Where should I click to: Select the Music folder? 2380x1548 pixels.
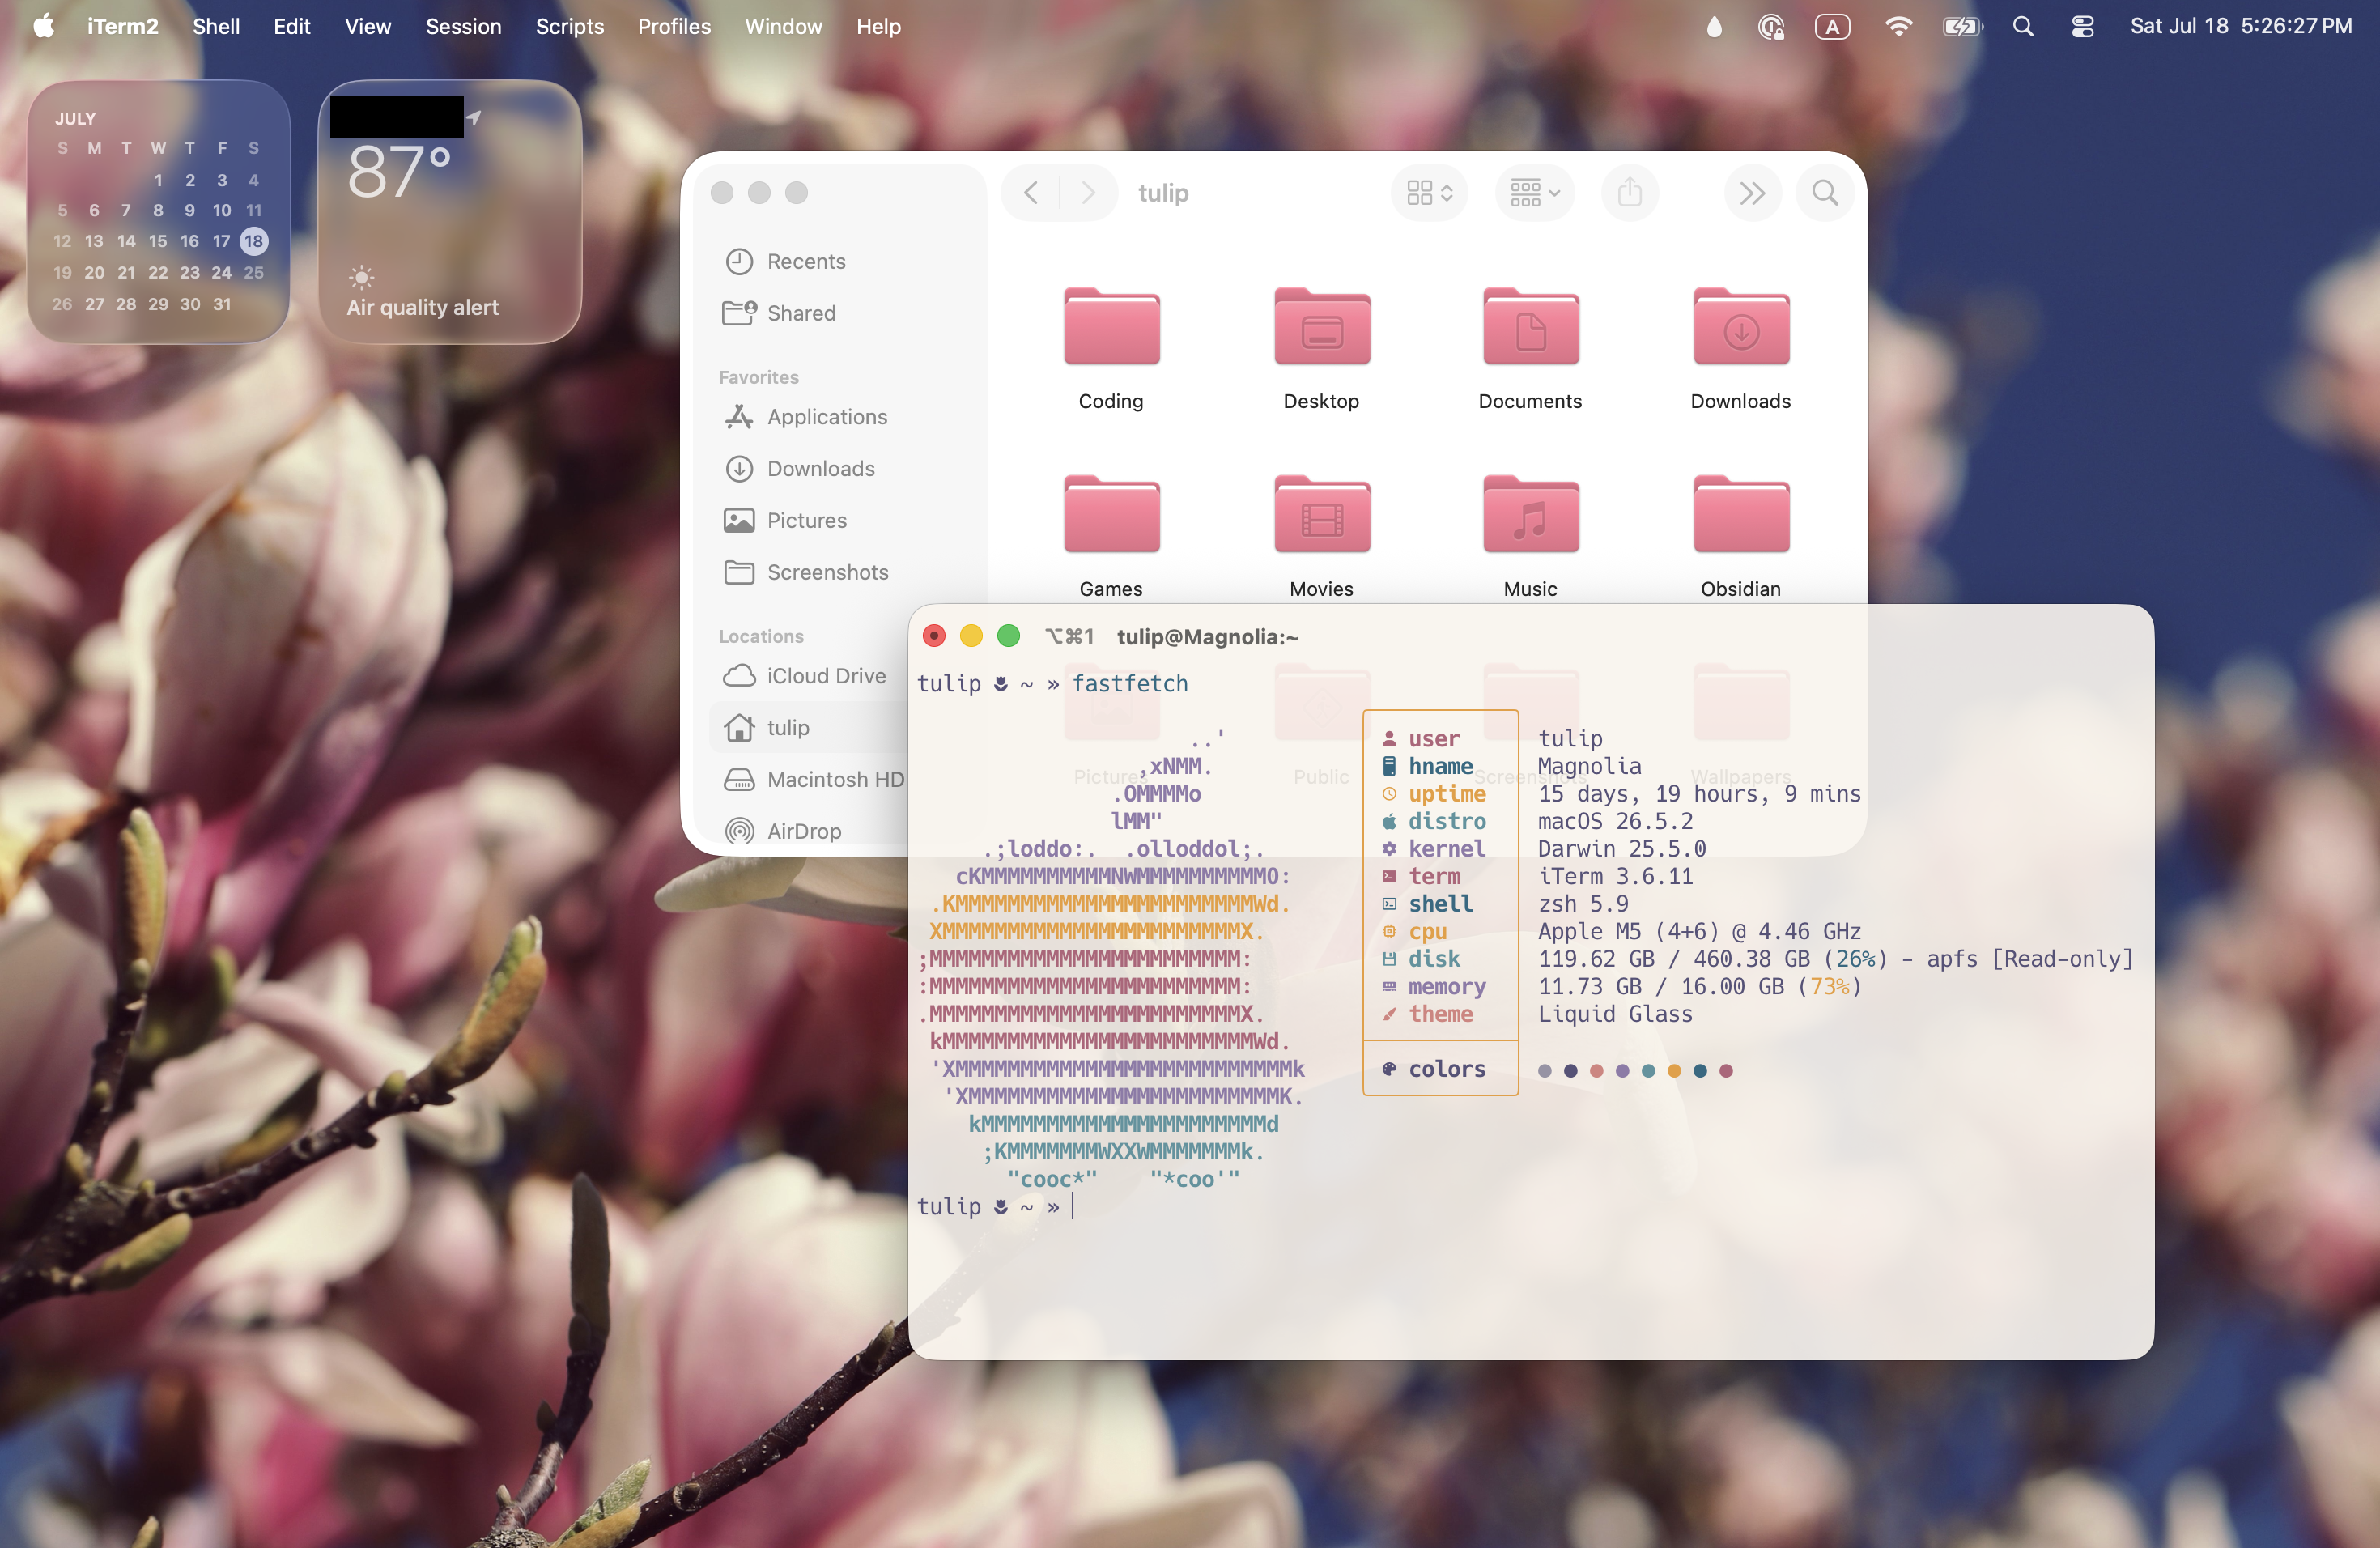[x=1530, y=514]
